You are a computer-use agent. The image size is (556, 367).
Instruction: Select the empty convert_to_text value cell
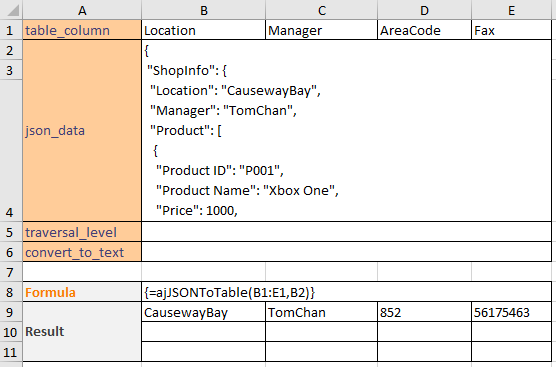click(346, 252)
